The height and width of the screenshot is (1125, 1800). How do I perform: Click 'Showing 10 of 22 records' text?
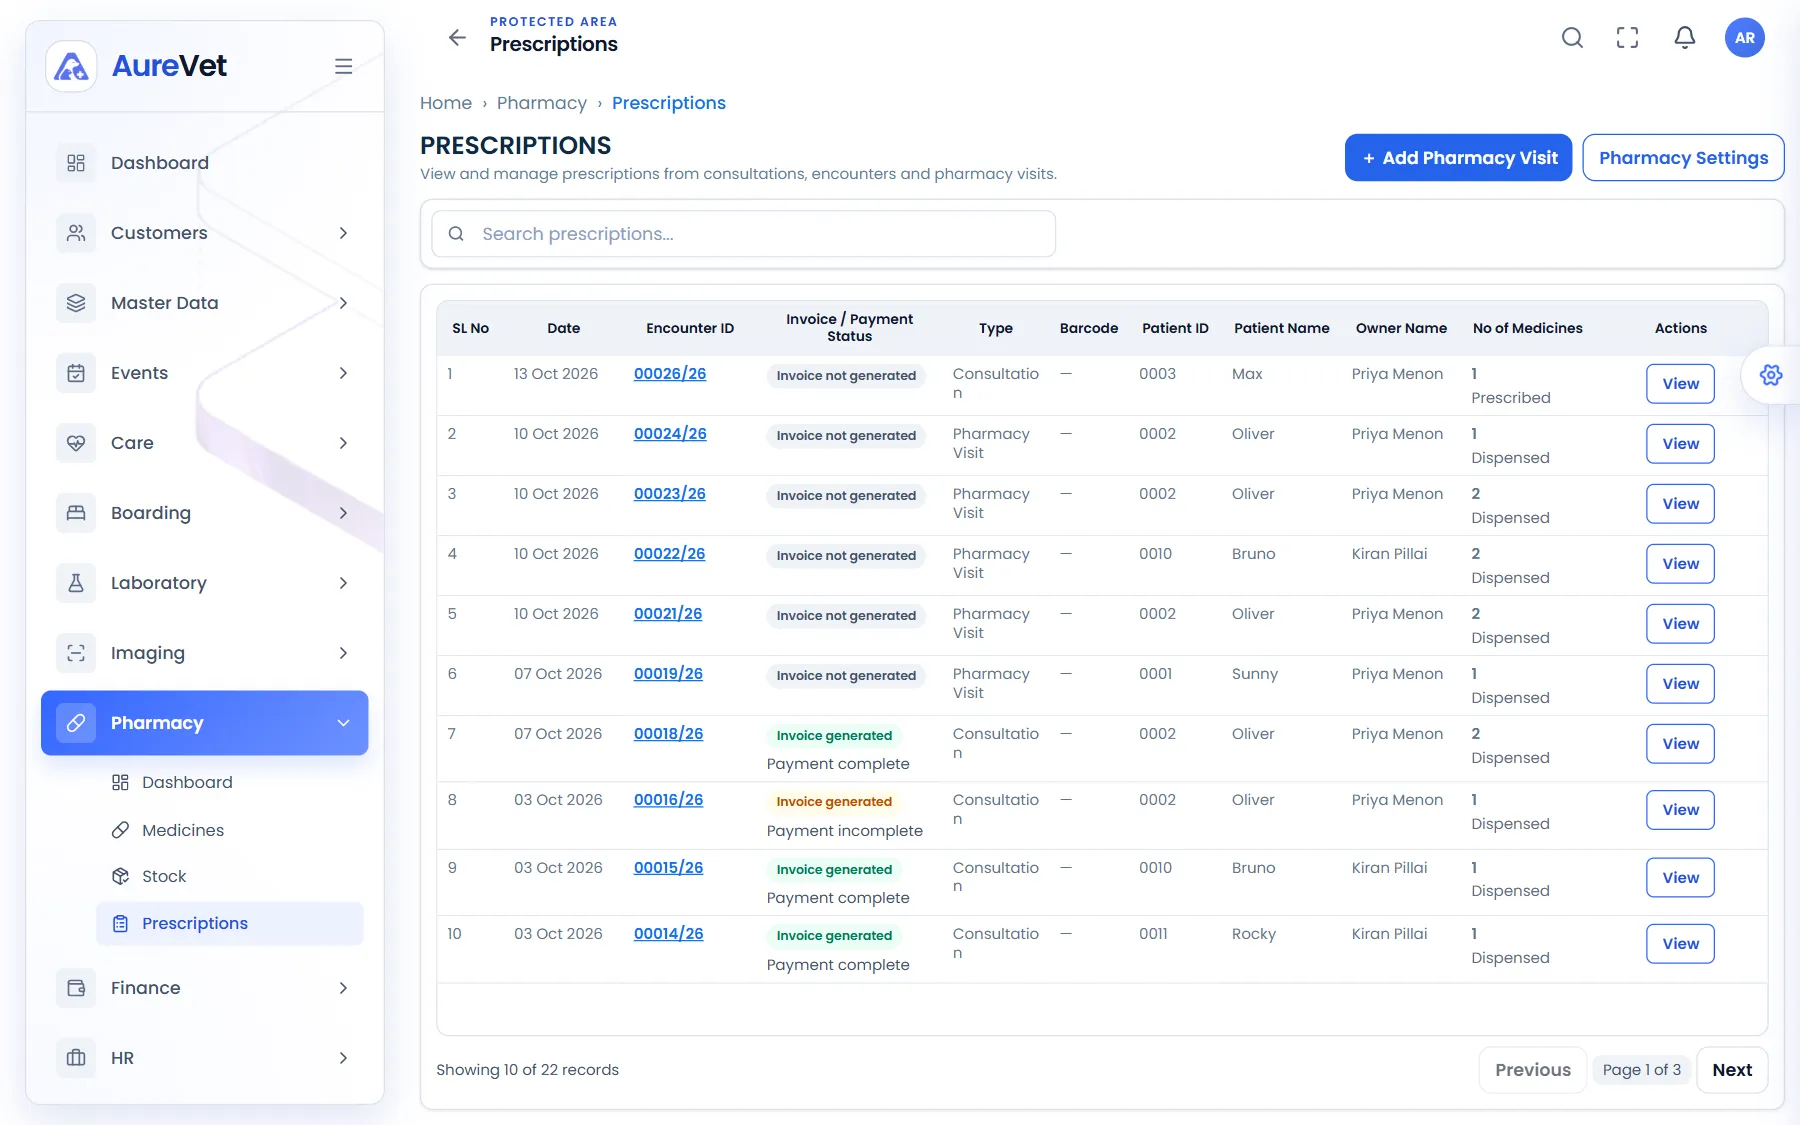click(528, 1070)
